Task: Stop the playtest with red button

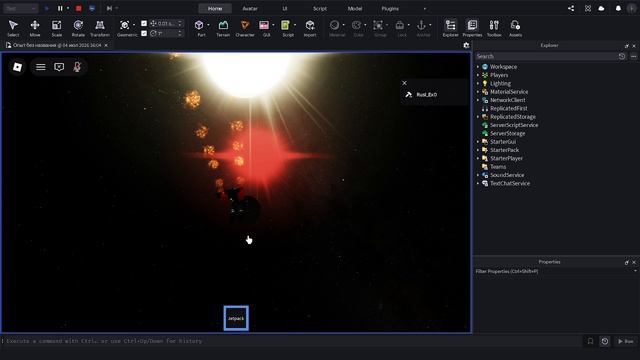Action: click(x=79, y=8)
